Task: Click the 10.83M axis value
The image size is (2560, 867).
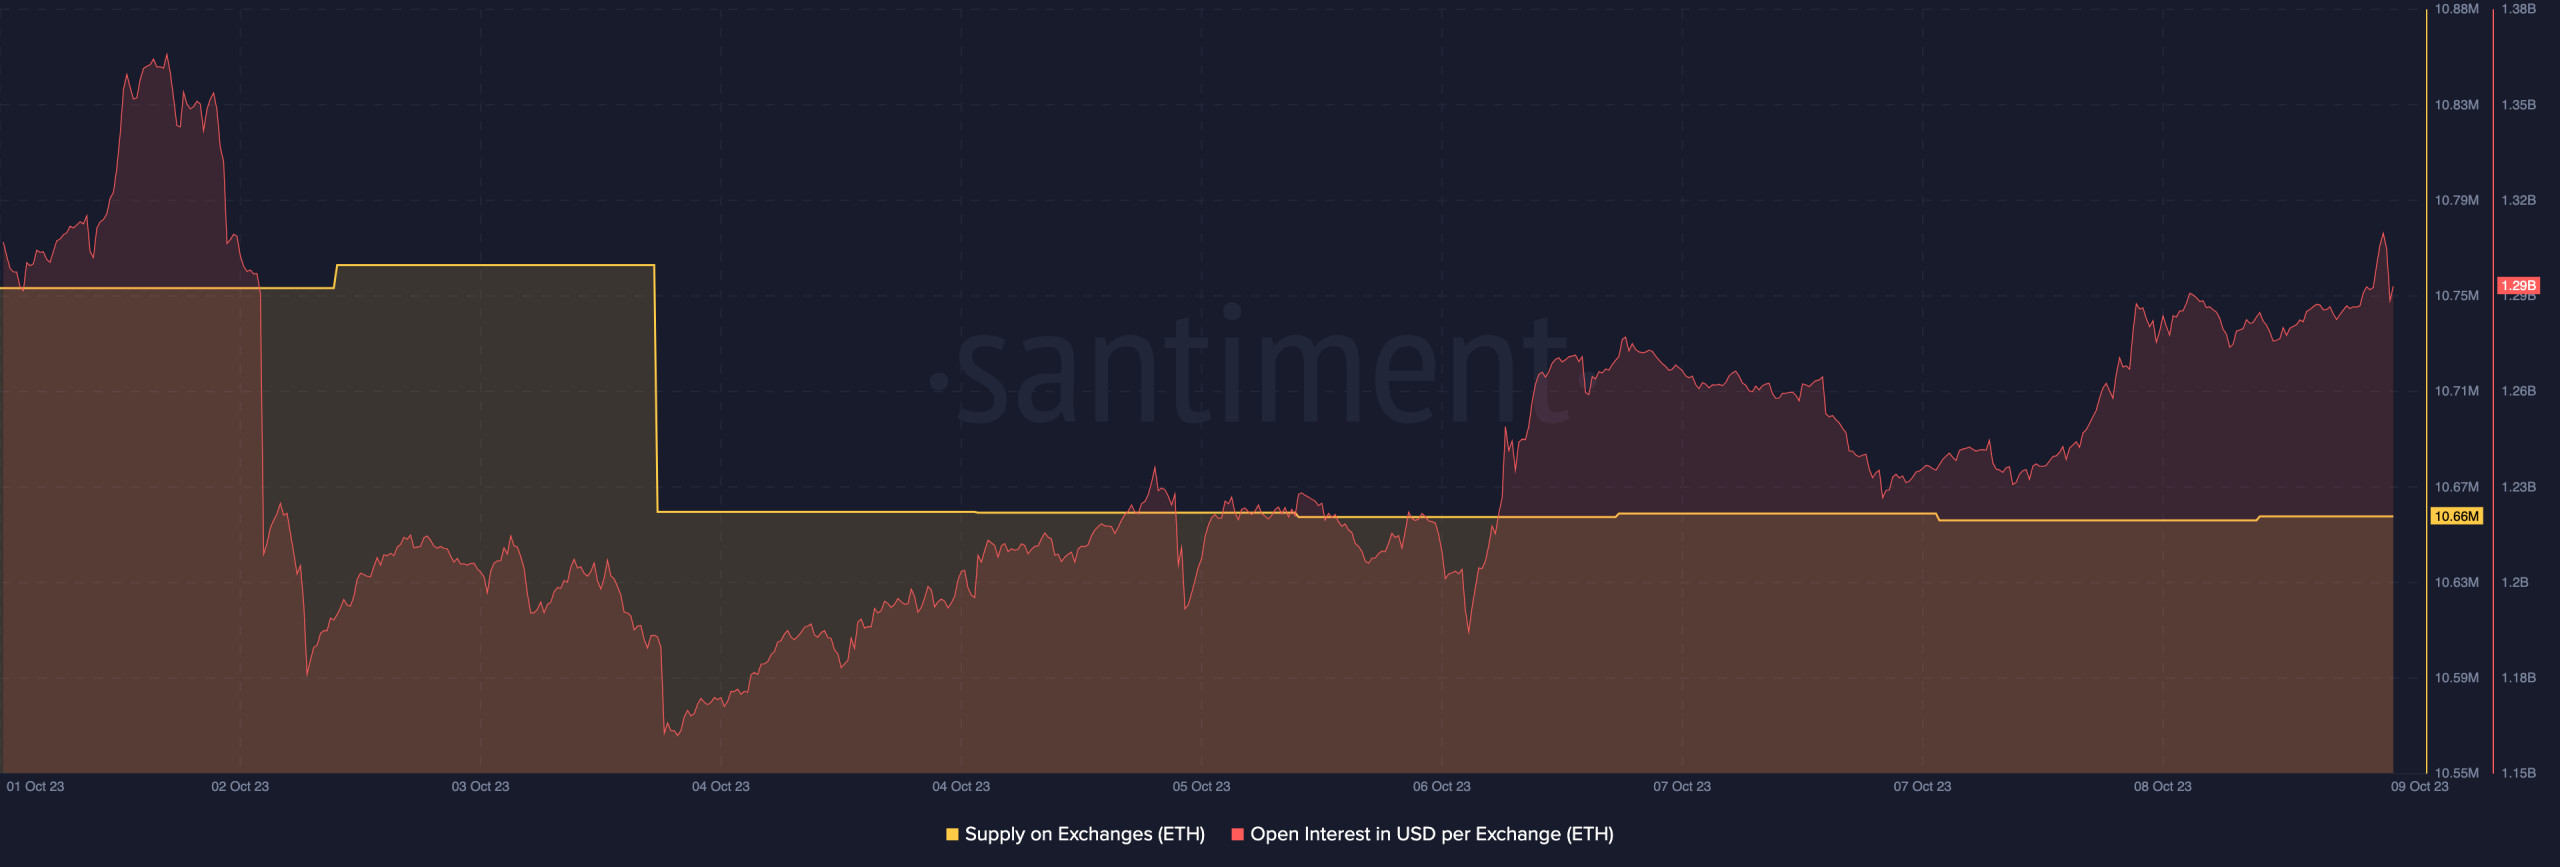Action: pos(2456,105)
